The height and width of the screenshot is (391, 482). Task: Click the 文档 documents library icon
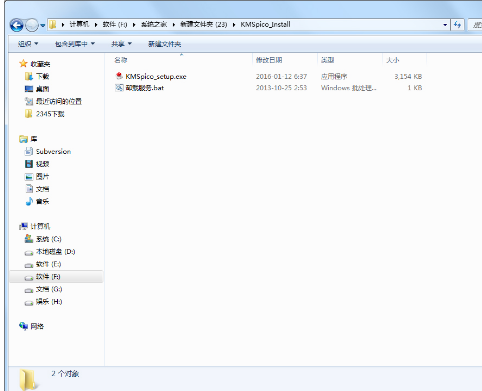click(x=29, y=189)
